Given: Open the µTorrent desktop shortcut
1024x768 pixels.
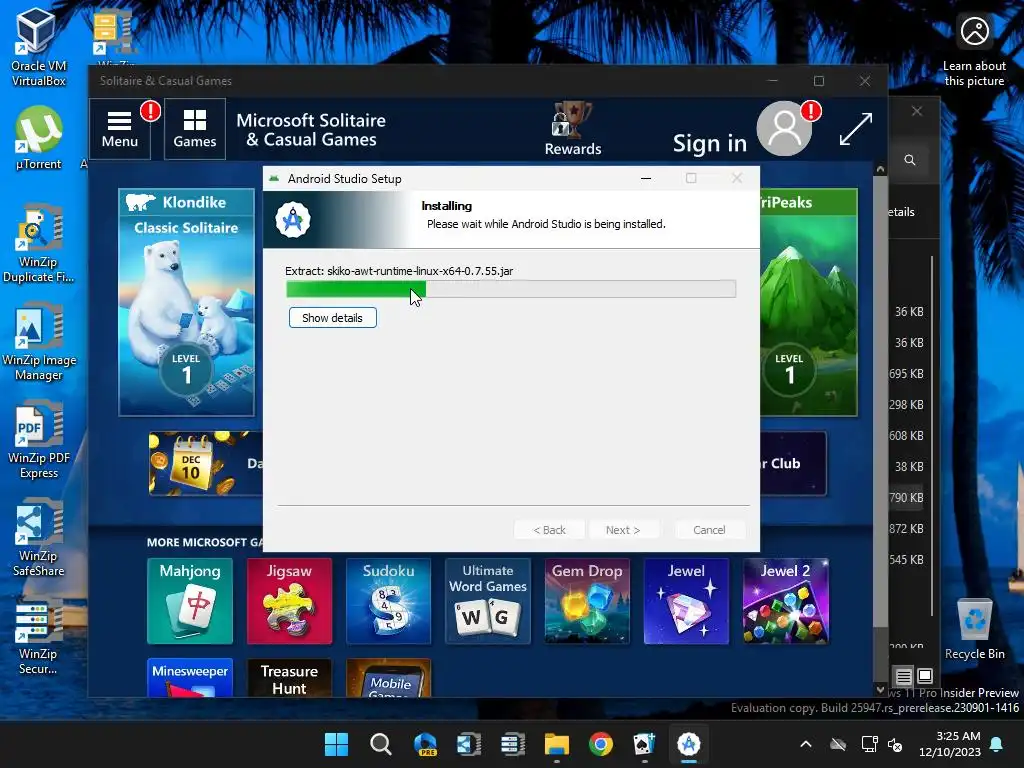Looking at the screenshot, I should [39, 138].
